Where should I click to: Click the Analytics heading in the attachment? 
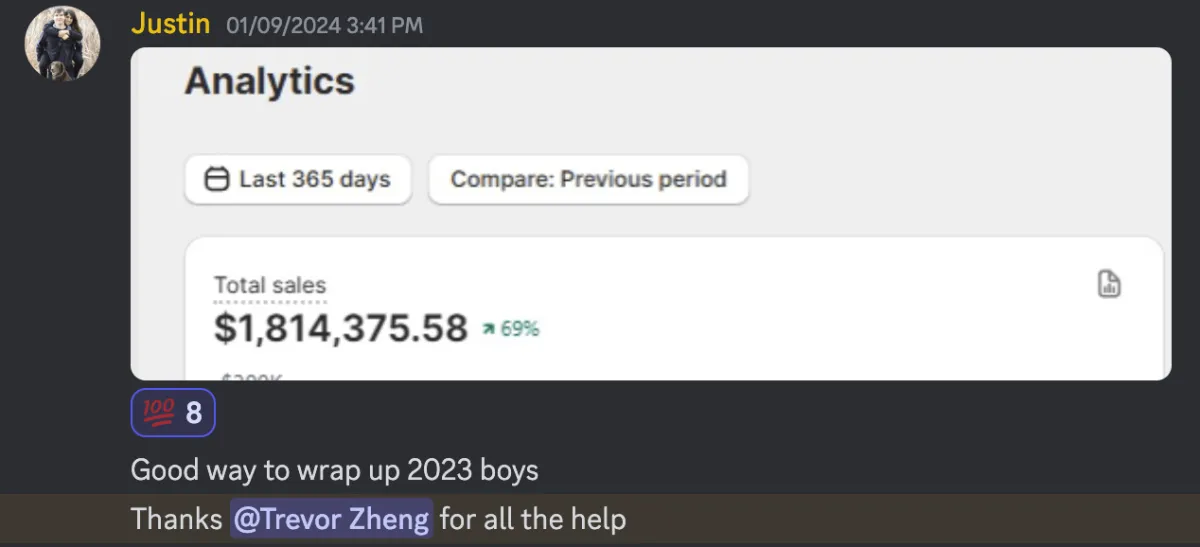[269, 81]
